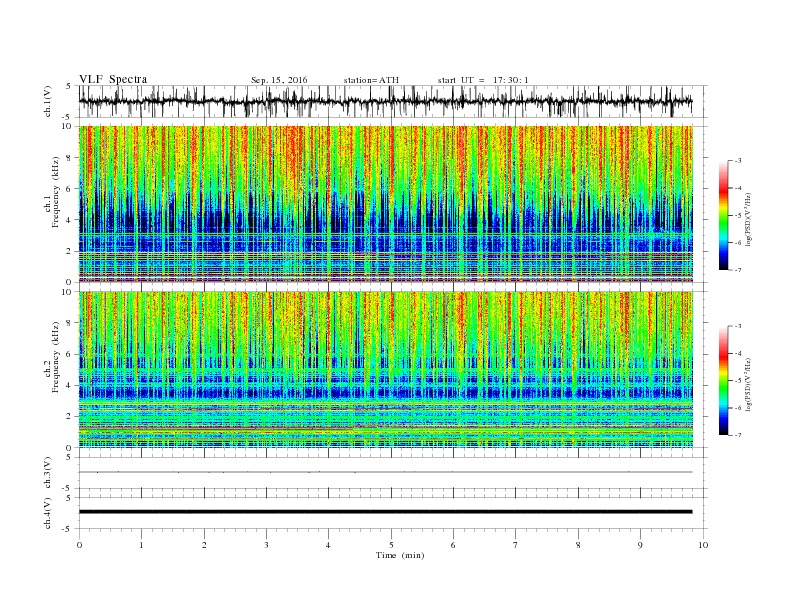Viewport: 792px width, 612px height.
Task: Click the "ch.2 Frequency (kHz)" axis label
Action: pyautogui.click(x=53, y=356)
